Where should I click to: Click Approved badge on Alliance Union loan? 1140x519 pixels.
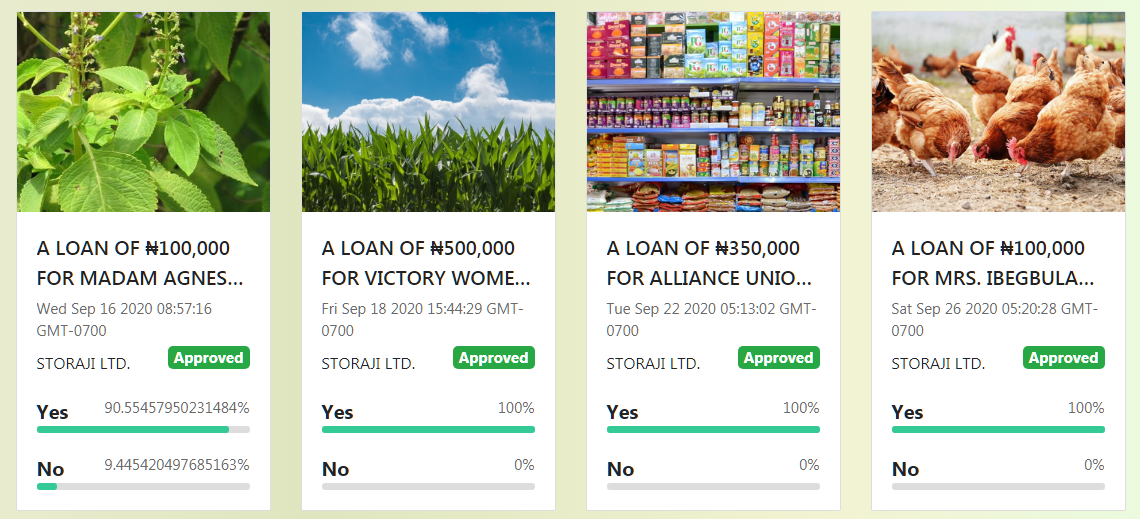click(779, 358)
